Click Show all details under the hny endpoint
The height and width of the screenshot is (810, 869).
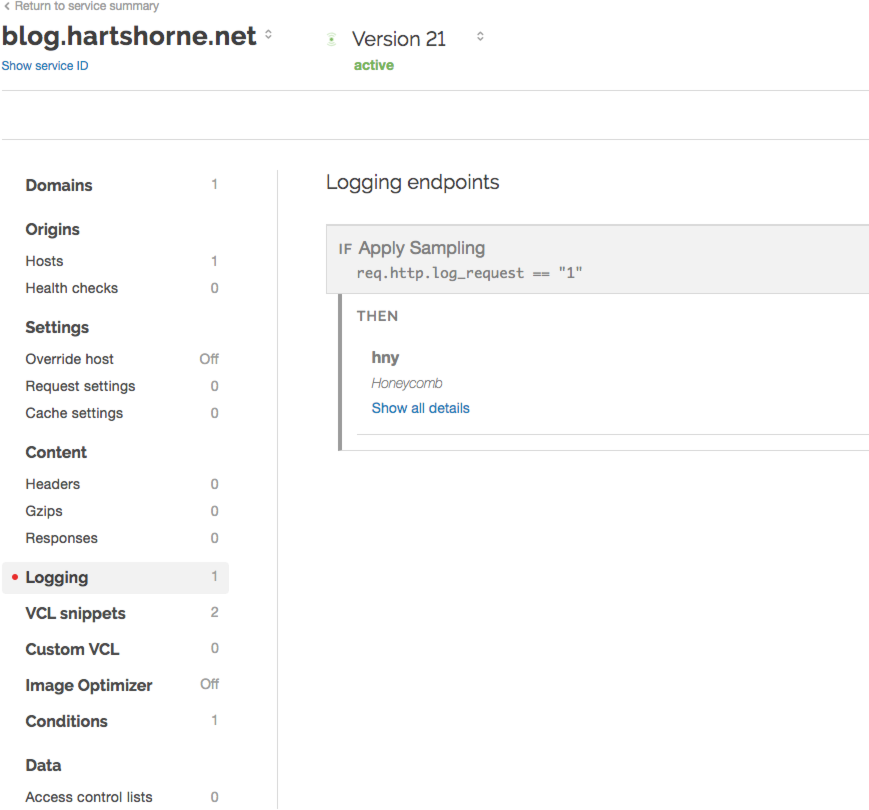pyautogui.click(x=420, y=407)
